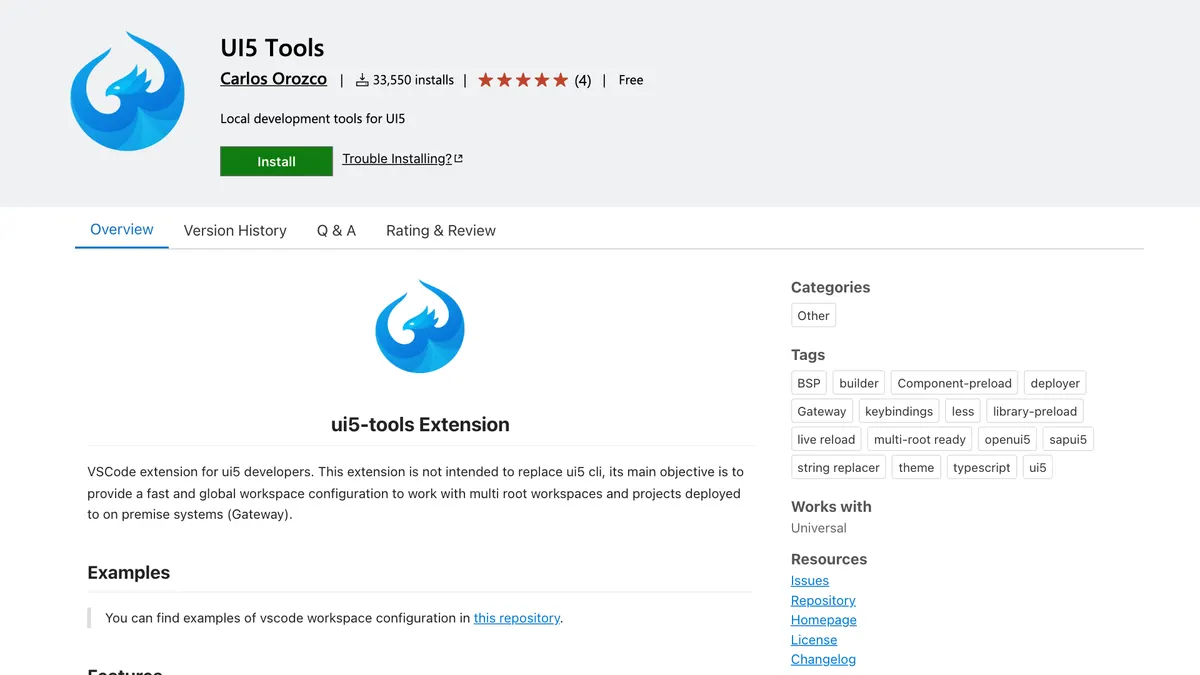Select the openui5 tag

1007,439
